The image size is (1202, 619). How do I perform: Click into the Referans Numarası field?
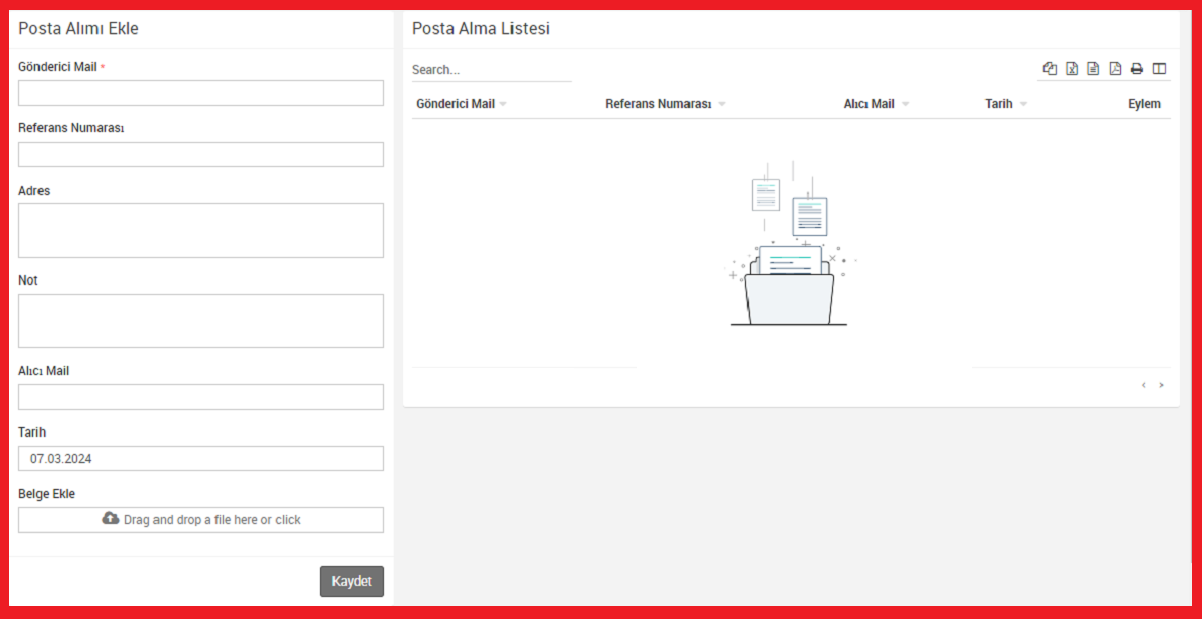[201, 155]
